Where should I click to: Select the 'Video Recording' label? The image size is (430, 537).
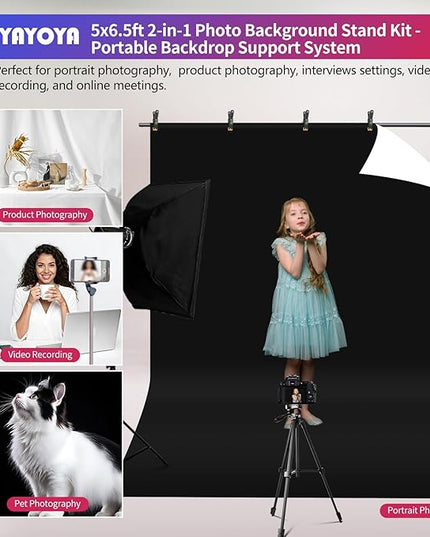(x=40, y=355)
